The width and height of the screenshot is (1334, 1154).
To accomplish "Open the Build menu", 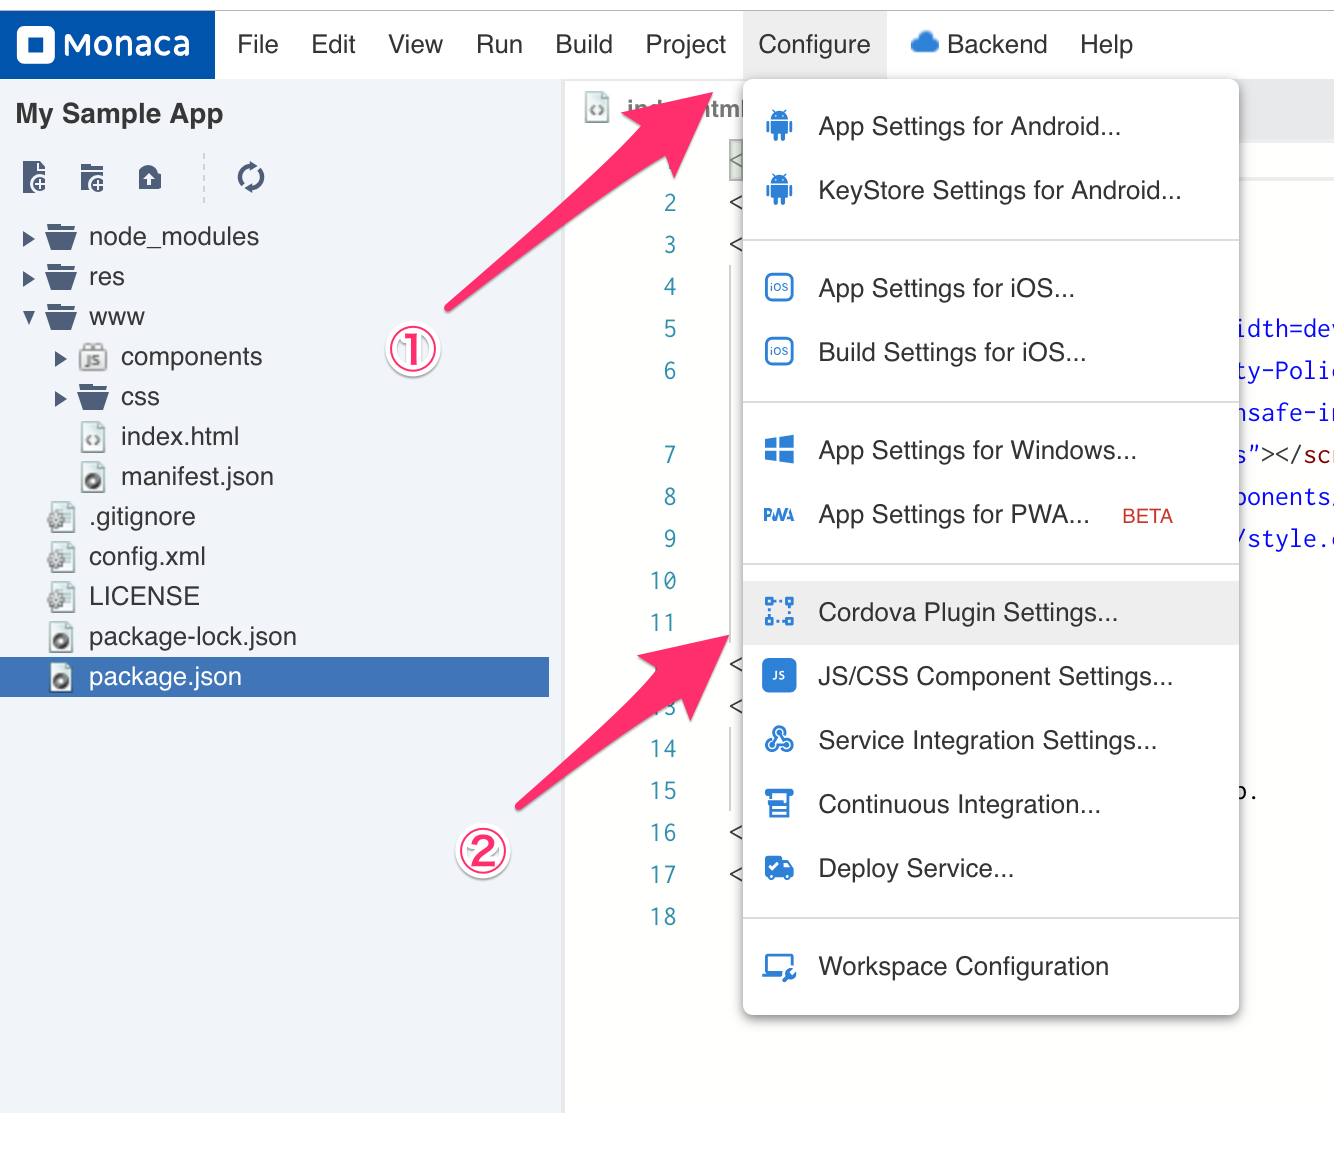I will point(584,44).
